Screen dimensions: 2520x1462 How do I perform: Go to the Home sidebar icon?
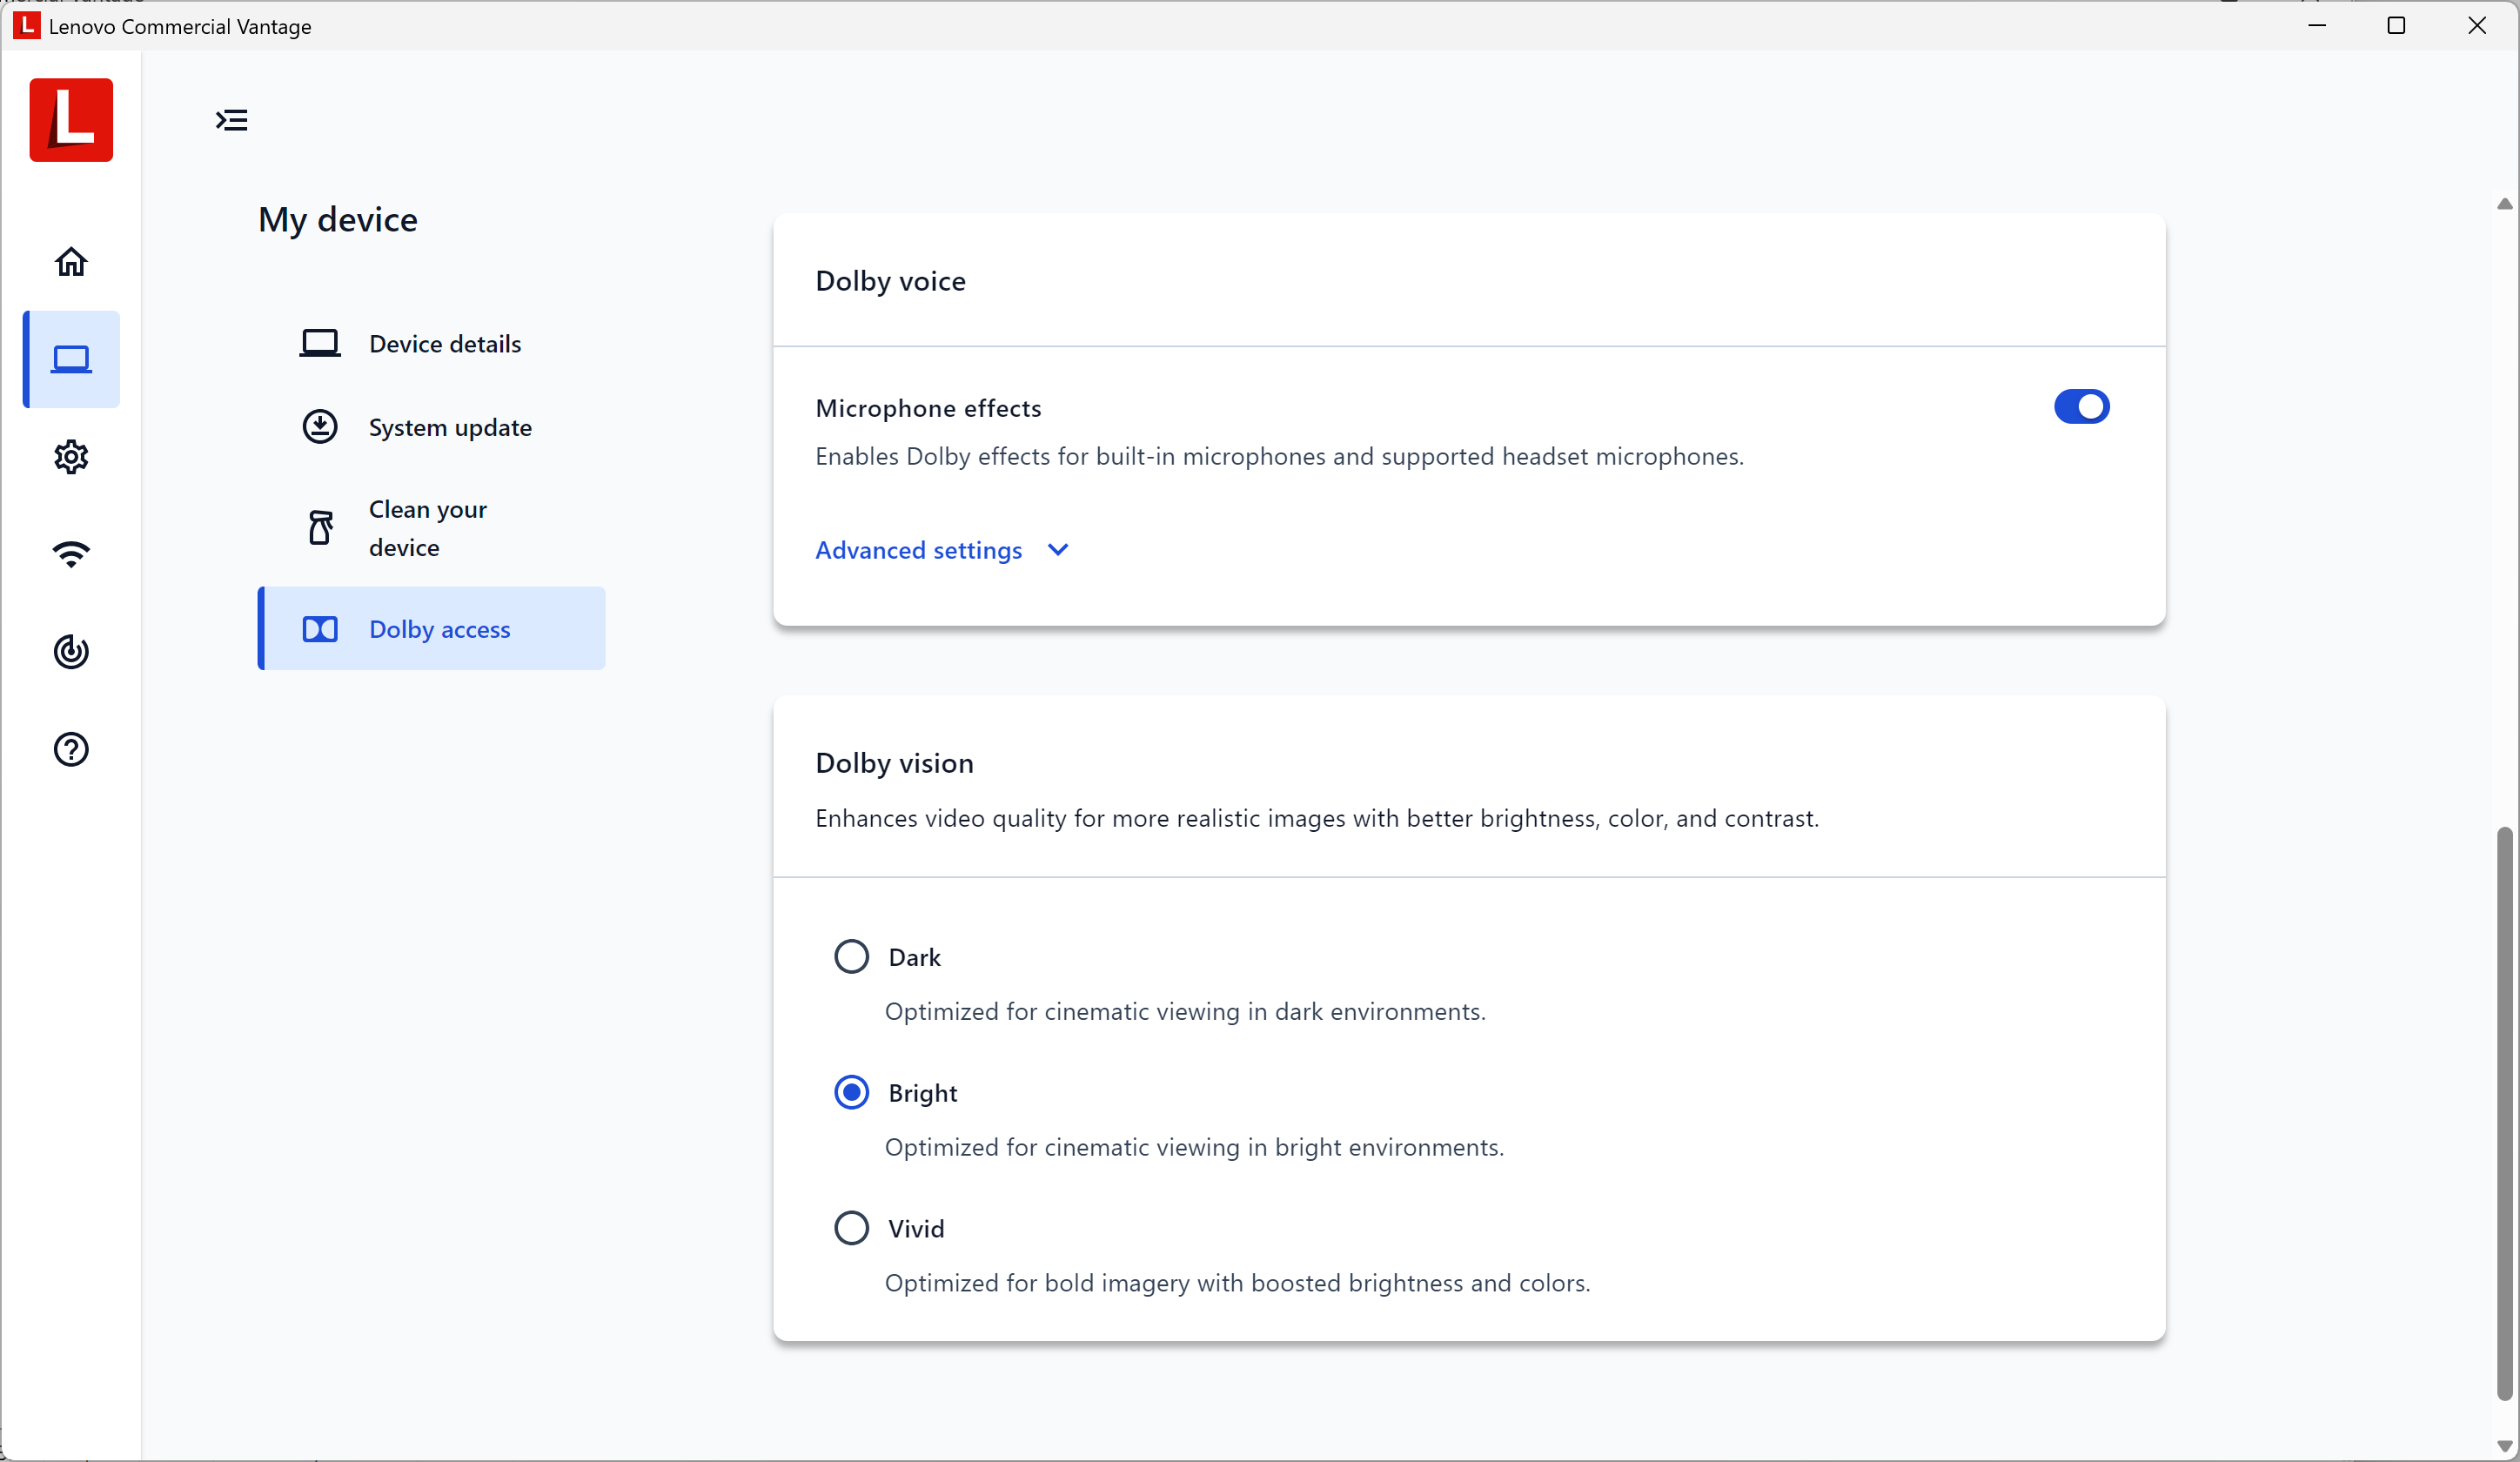(x=71, y=262)
